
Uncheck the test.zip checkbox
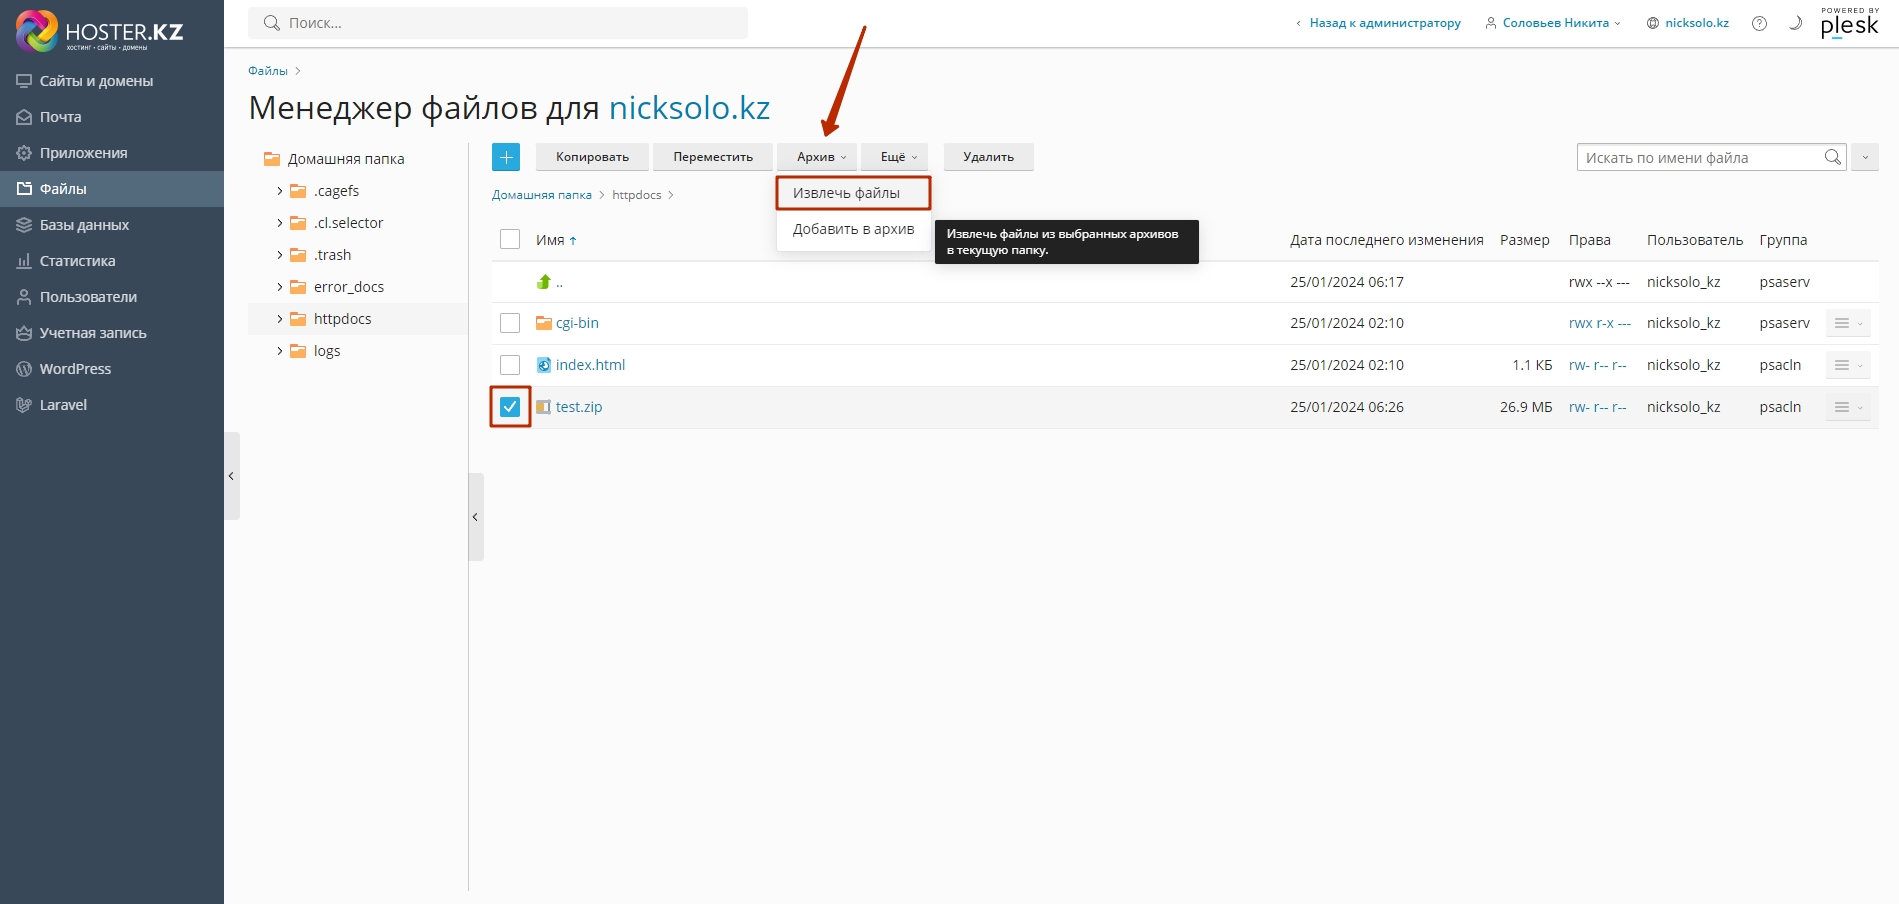(510, 407)
